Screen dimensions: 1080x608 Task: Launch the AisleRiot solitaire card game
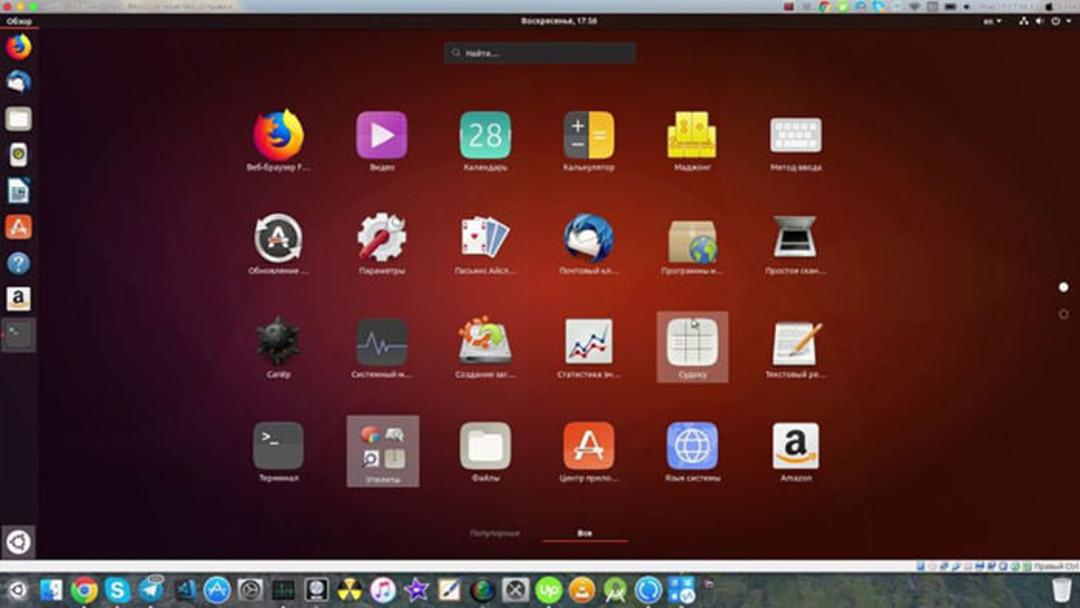click(x=485, y=239)
